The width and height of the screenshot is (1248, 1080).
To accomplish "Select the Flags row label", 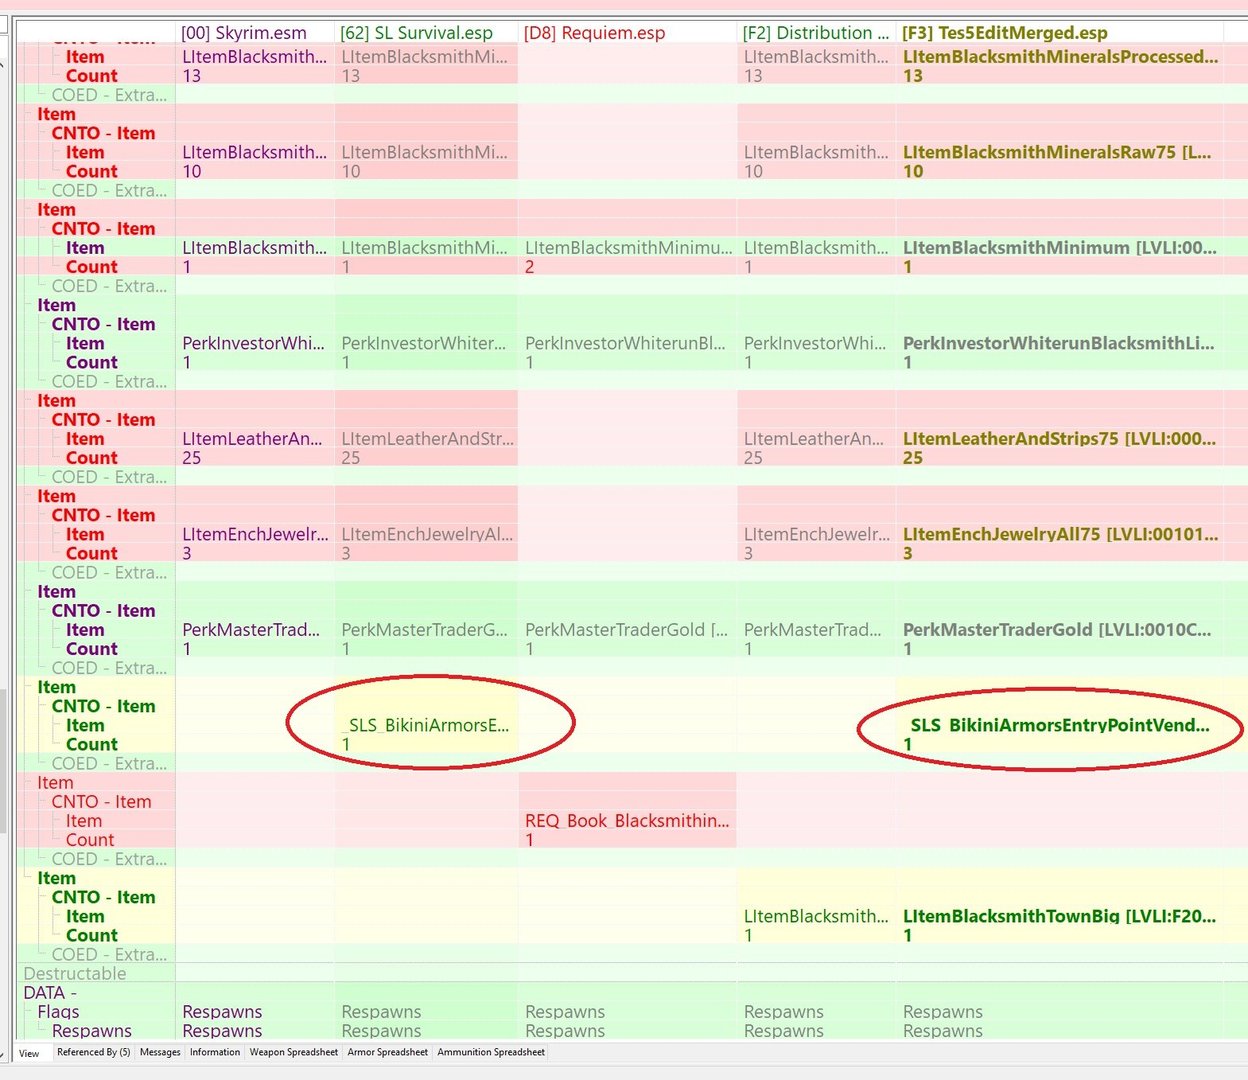I will coord(58,1012).
